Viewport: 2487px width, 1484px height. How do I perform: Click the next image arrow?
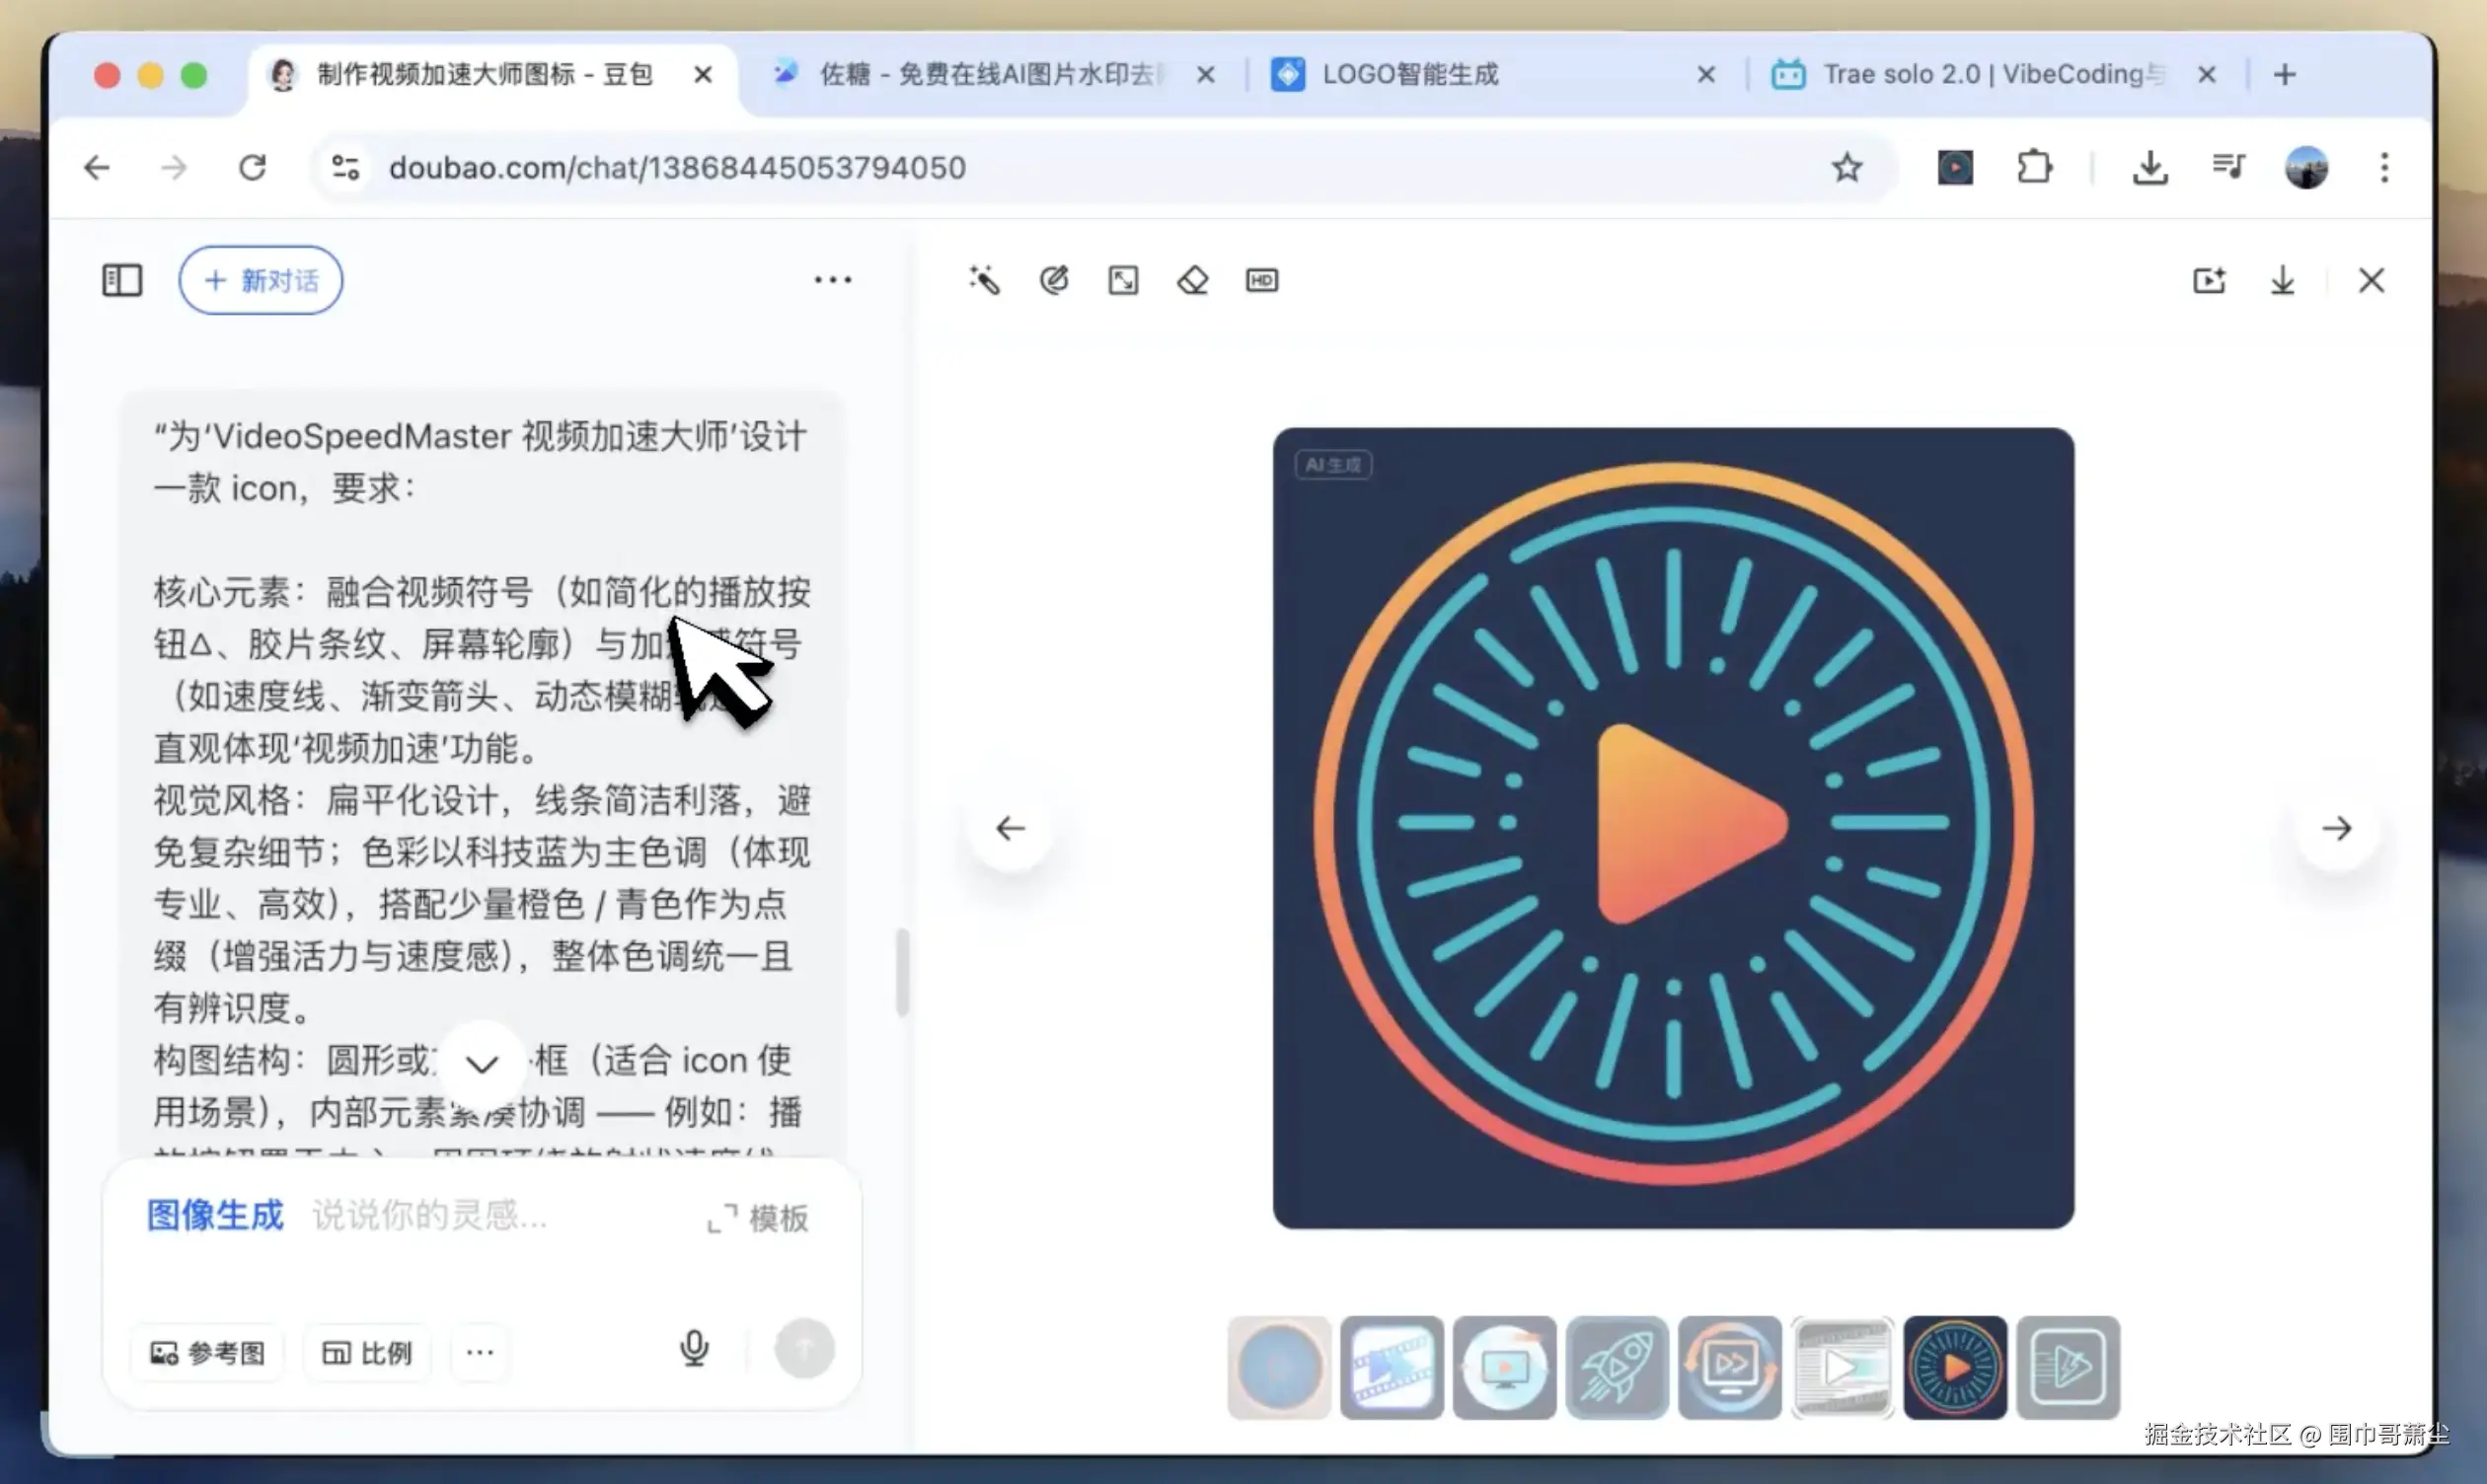coord(2337,828)
